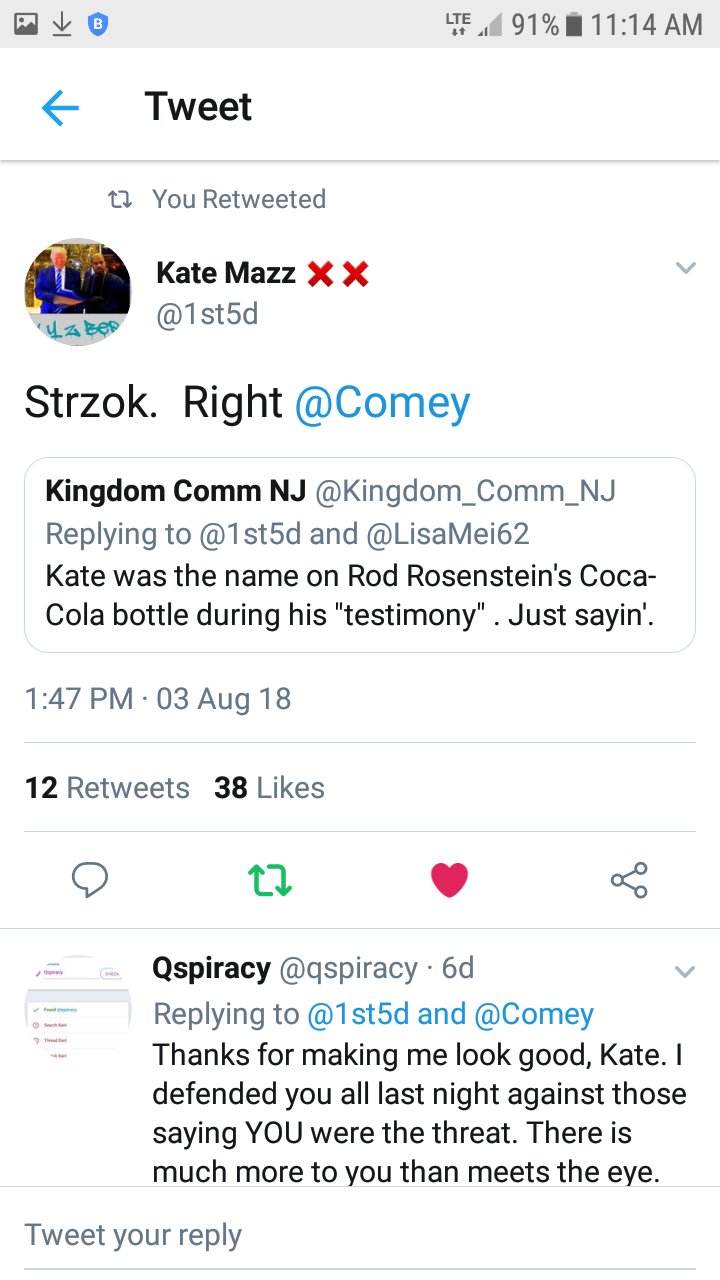View the 12 Retweets list
This screenshot has height=1280, width=720.
pyautogui.click(x=107, y=788)
